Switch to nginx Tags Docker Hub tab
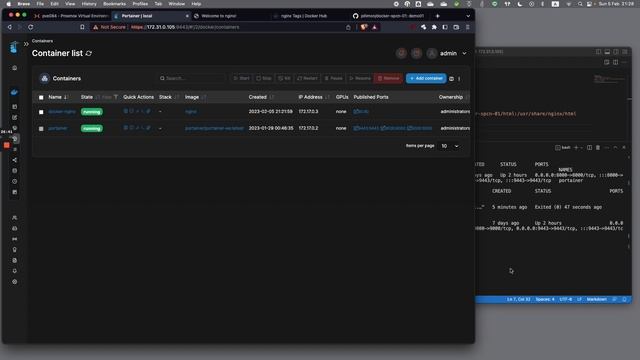The image size is (640, 360). coord(304,16)
